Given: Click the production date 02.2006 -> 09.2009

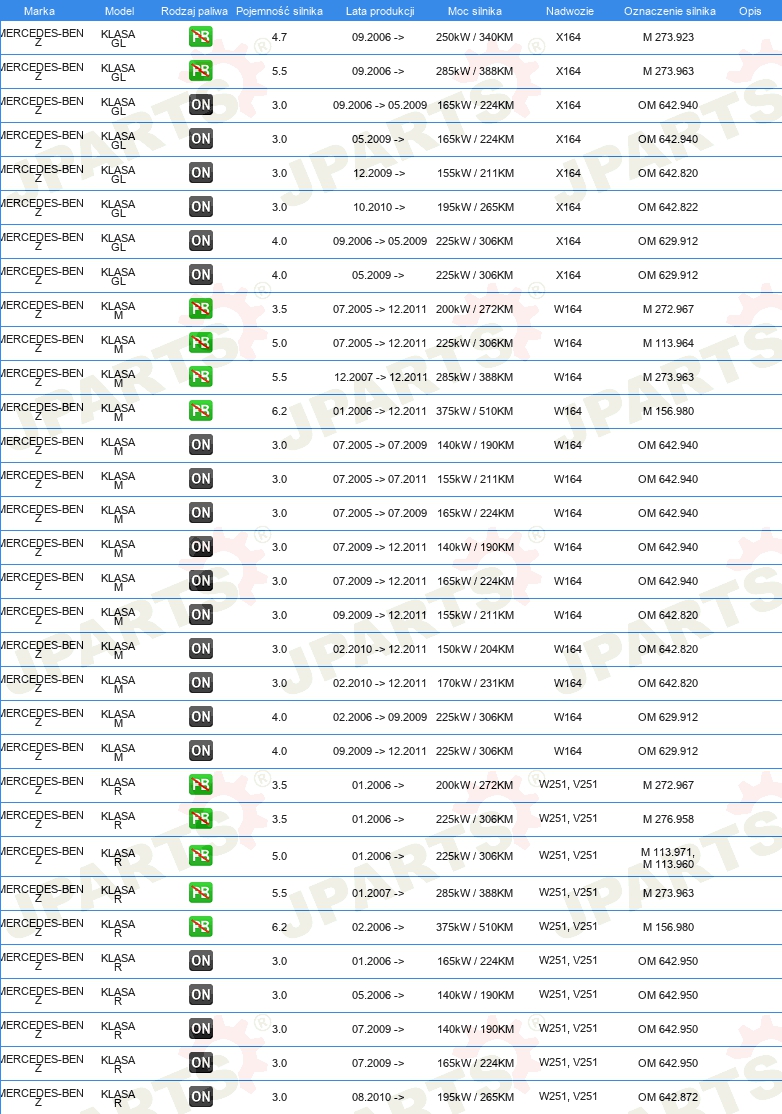Looking at the screenshot, I should tap(380, 717).
